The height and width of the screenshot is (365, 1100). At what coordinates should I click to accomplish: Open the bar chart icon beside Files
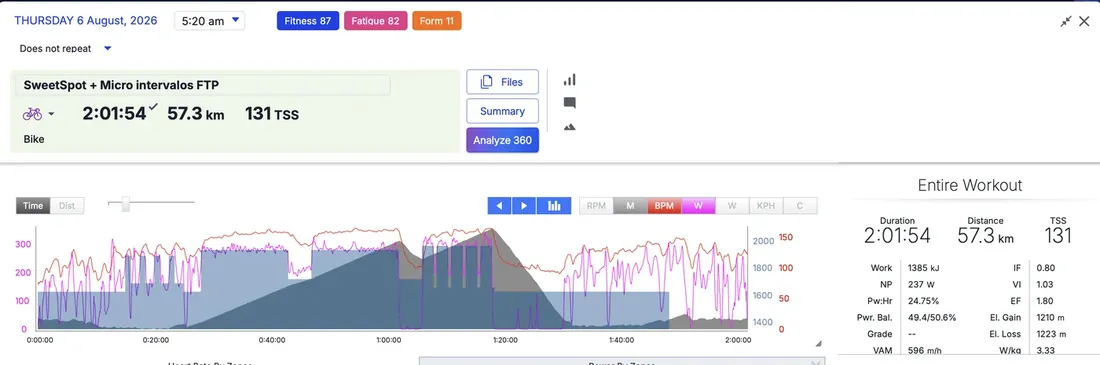pyautogui.click(x=570, y=80)
